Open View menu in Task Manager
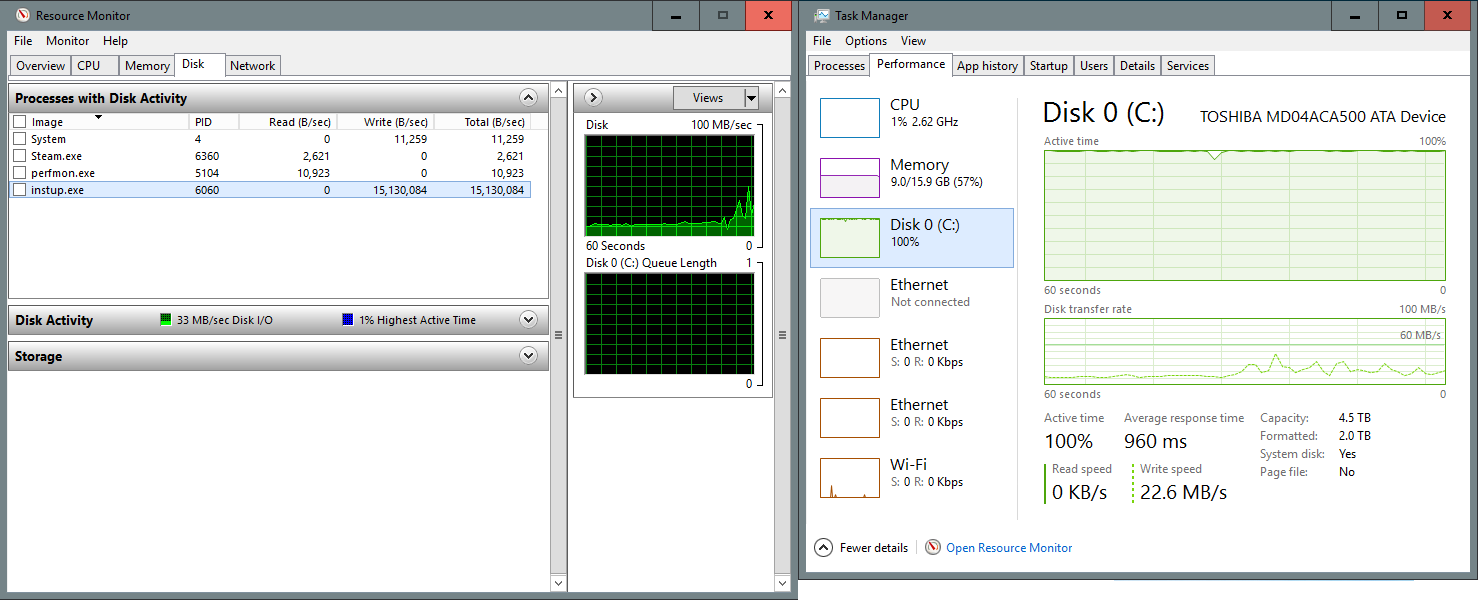The height and width of the screenshot is (601, 1478). pyautogui.click(x=913, y=41)
